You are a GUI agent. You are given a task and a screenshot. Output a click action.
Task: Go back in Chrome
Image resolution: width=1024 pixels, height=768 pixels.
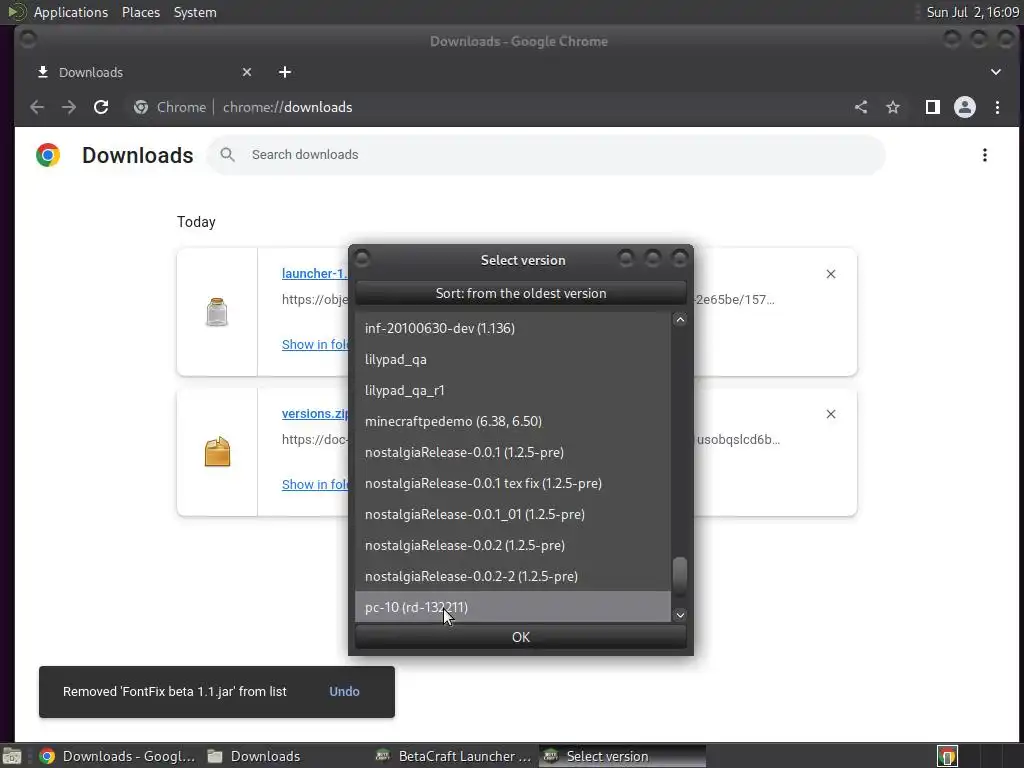[x=37, y=107]
